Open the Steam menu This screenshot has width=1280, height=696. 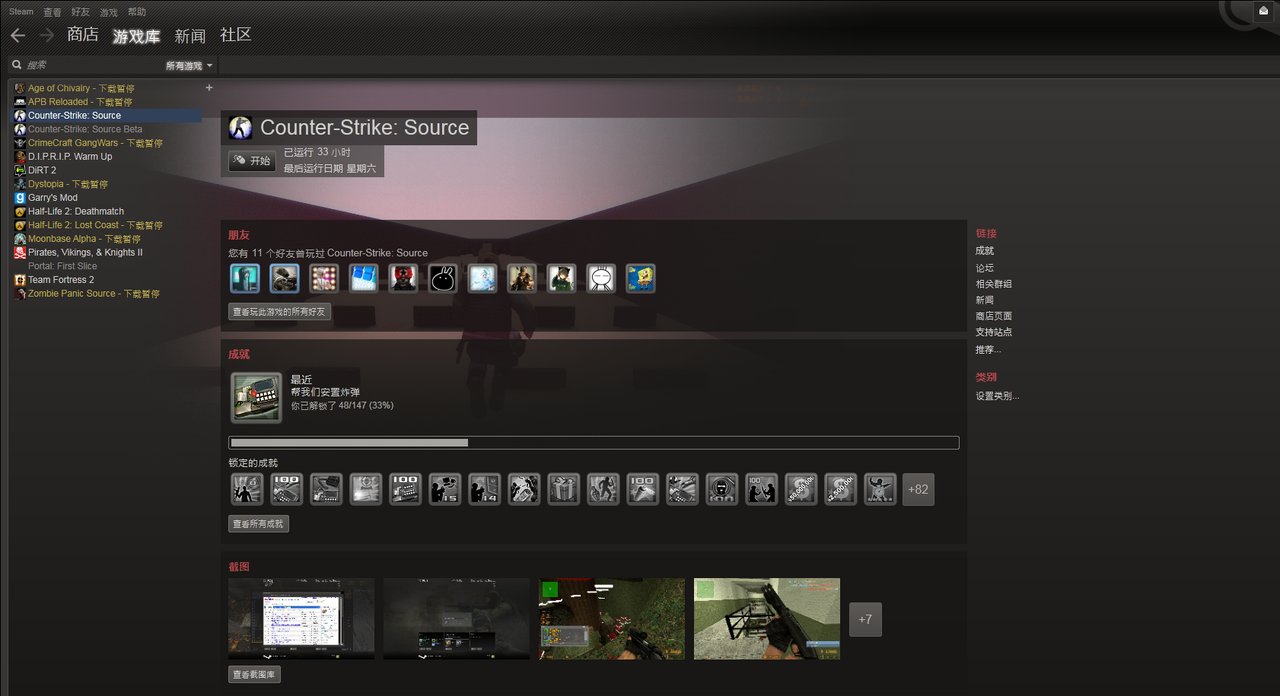(x=21, y=12)
